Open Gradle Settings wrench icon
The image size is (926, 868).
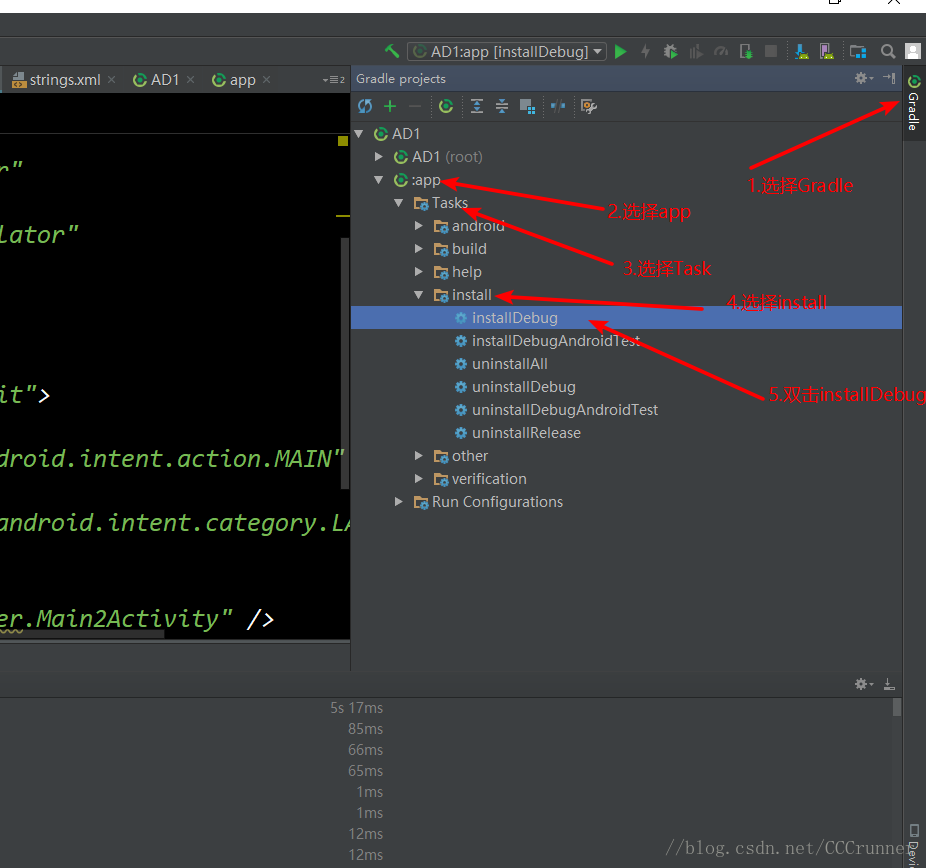coord(589,106)
